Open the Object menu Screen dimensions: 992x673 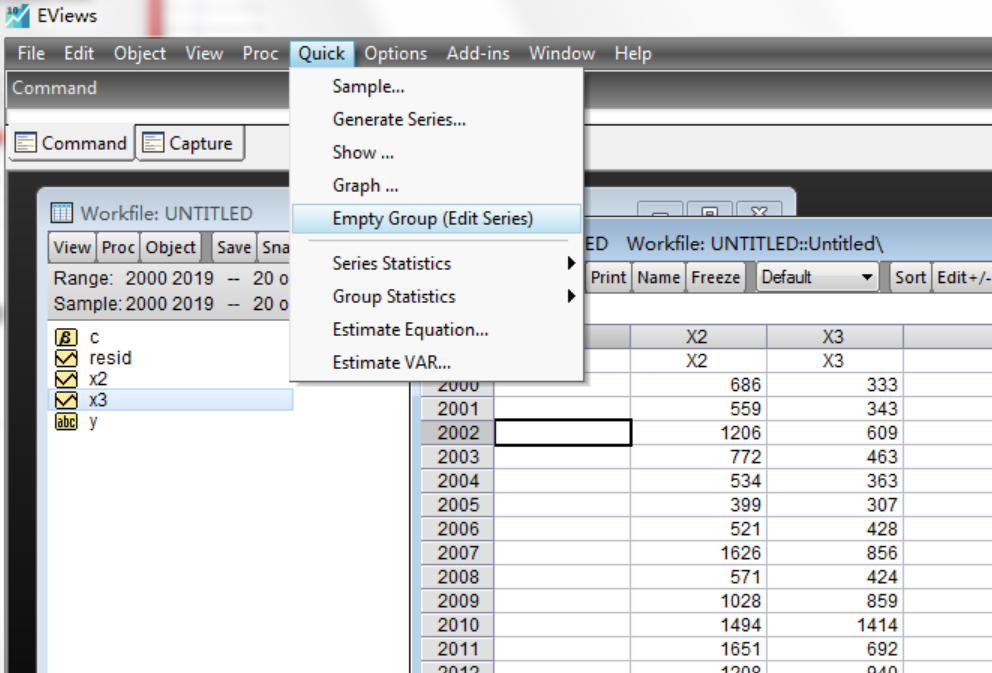click(140, 54)
